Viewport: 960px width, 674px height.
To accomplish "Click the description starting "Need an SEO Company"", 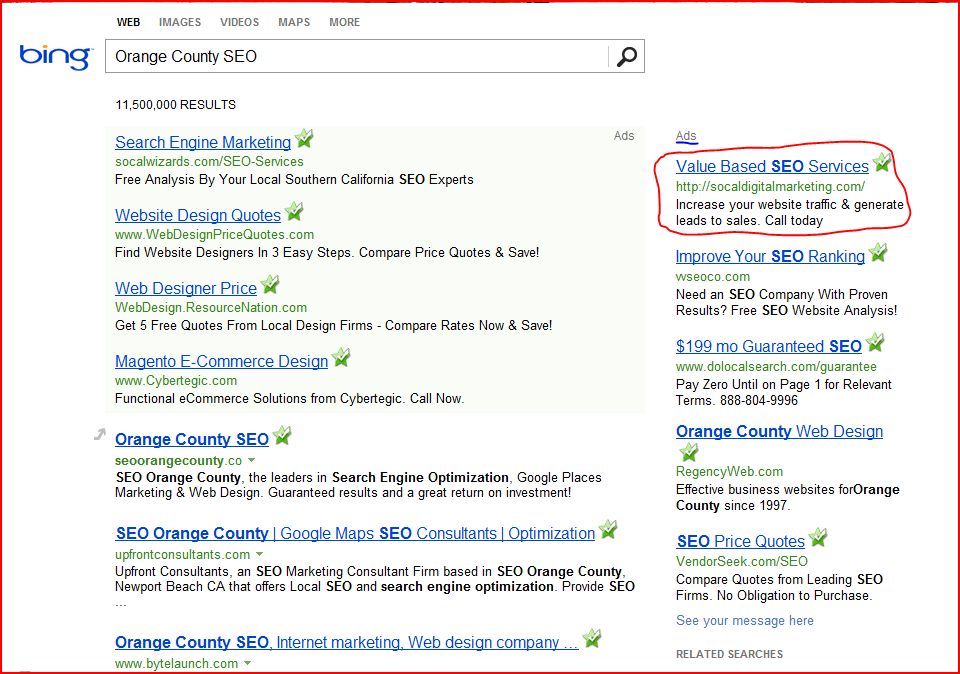I will (787, 302).
